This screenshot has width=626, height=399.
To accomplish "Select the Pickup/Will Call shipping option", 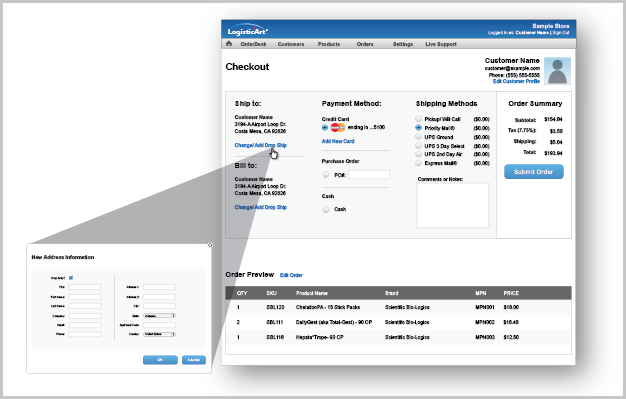I will (x=418, y=119).
